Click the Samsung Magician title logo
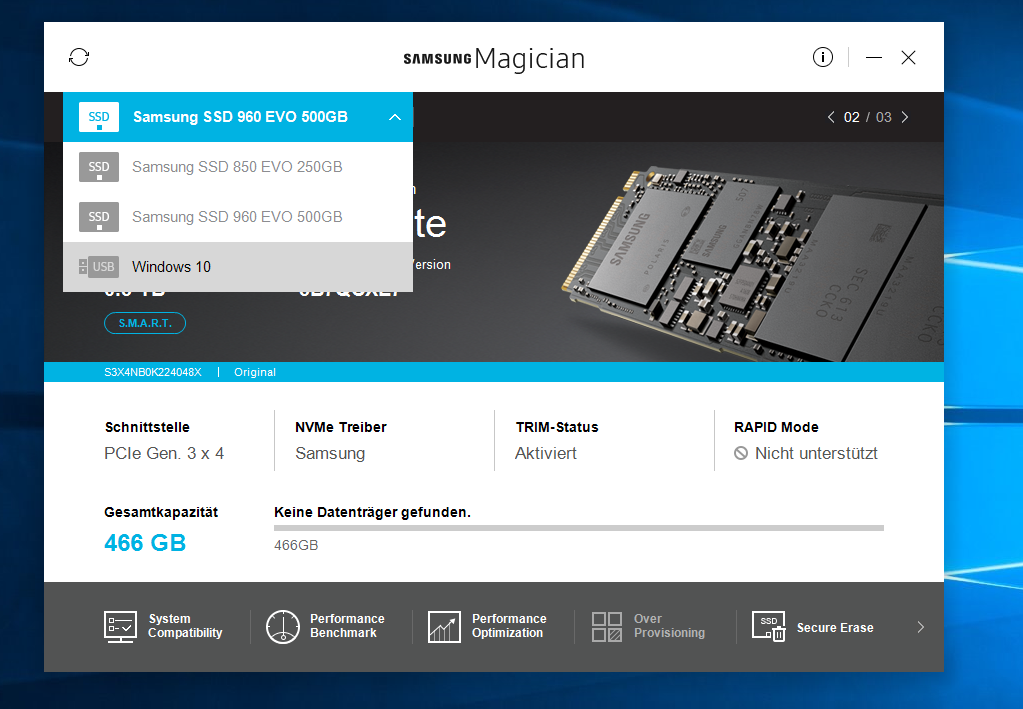1023x709 pixels. click(494, 59)
